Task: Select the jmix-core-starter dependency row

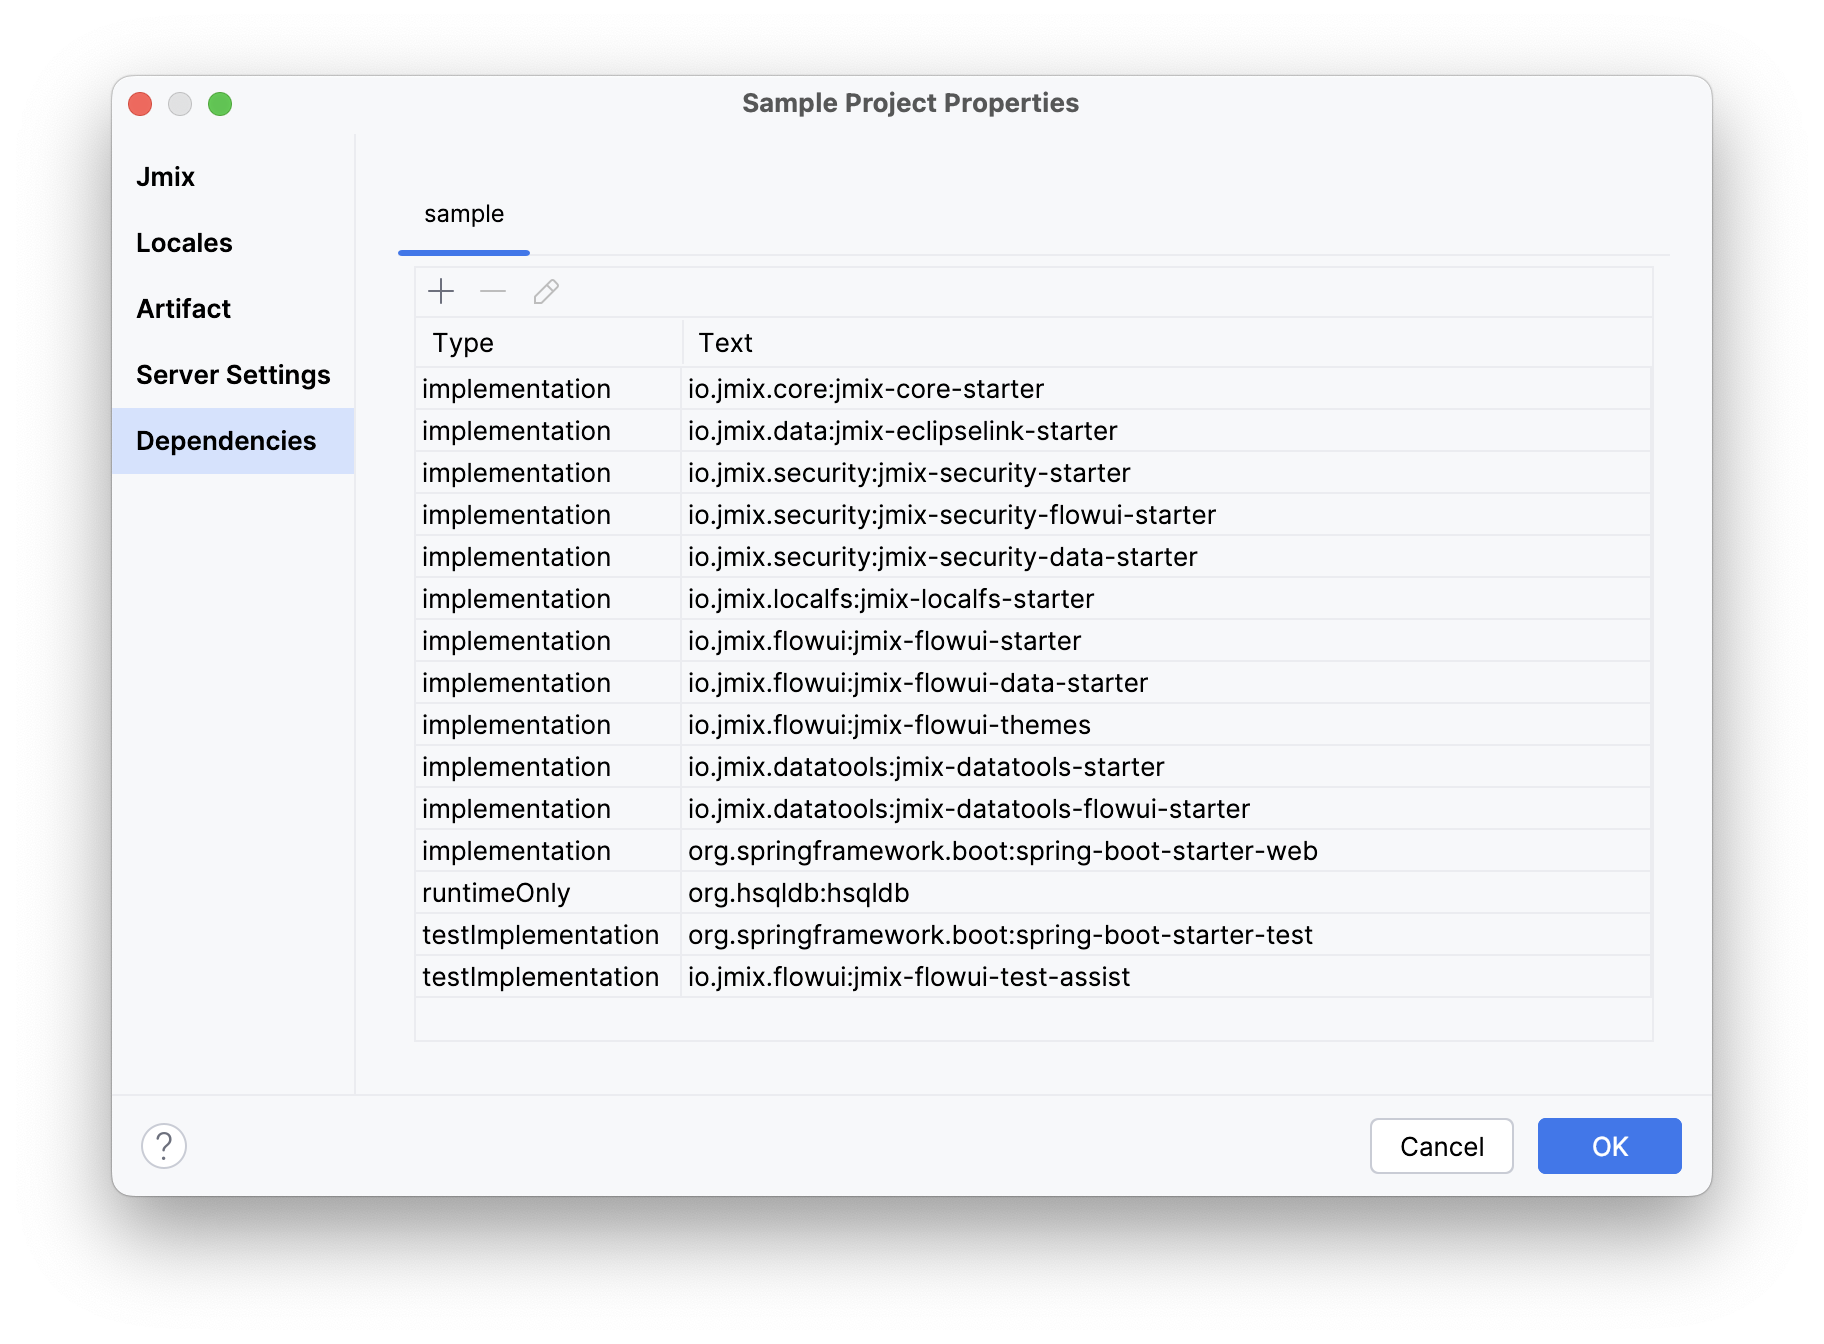Action: [864, 389]
